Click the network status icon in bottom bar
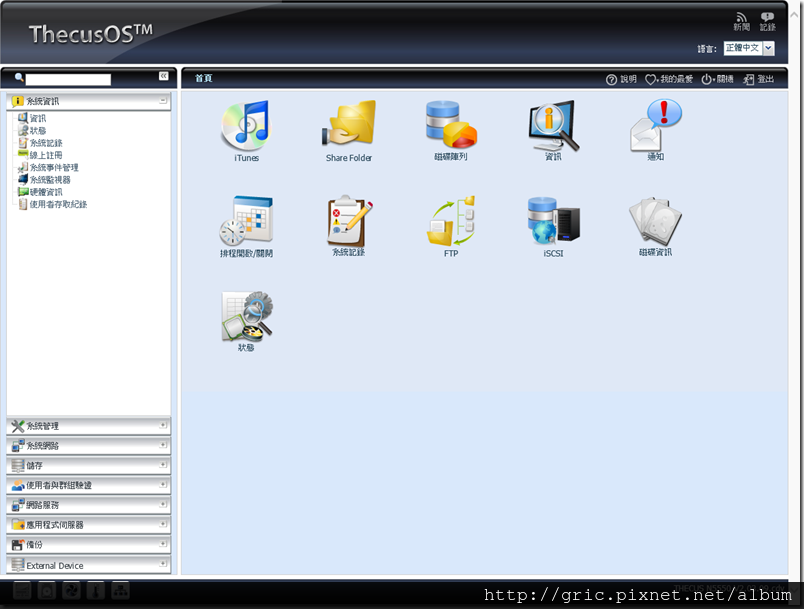Screen dimensions: 804x609 [120, 591]
